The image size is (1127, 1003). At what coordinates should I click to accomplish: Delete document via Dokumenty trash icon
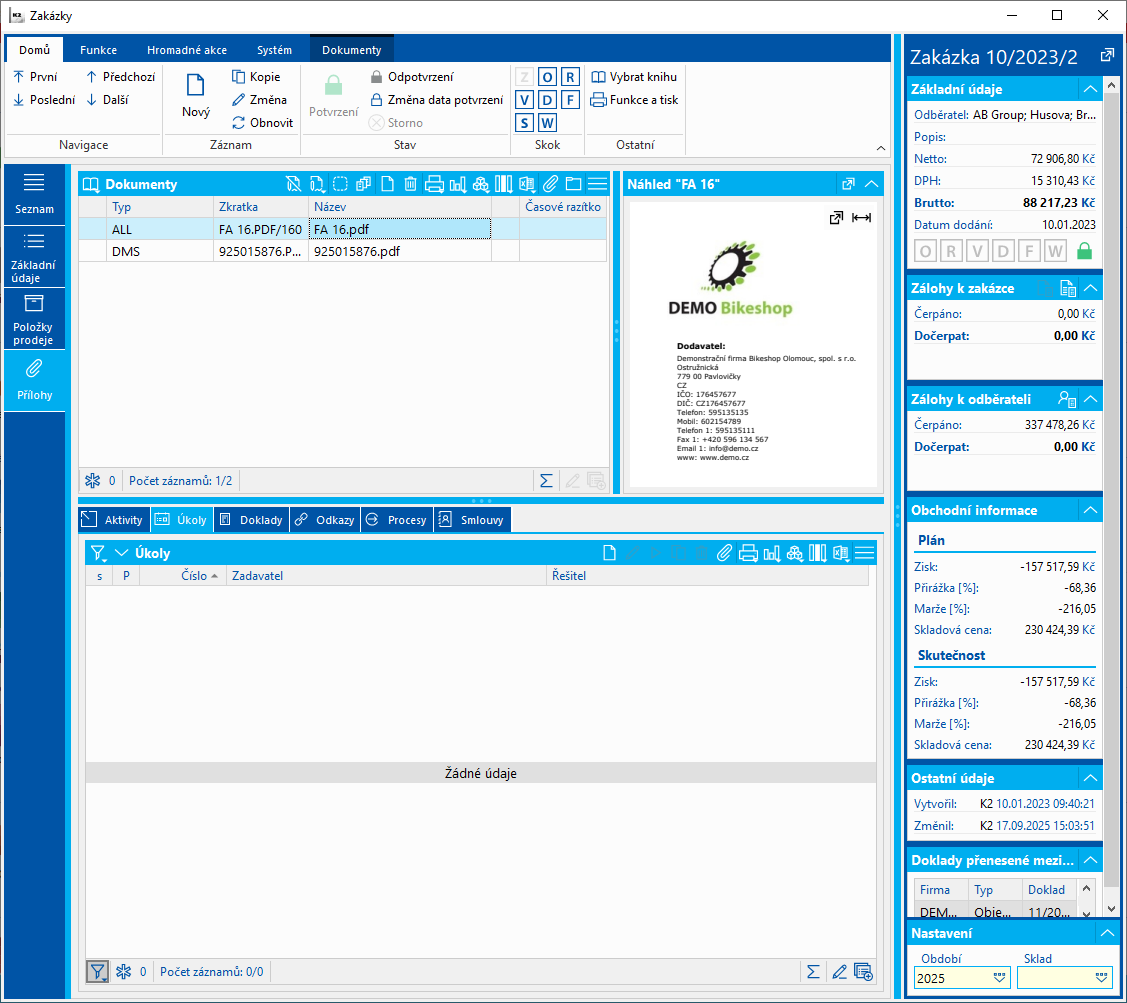[410, 184]
